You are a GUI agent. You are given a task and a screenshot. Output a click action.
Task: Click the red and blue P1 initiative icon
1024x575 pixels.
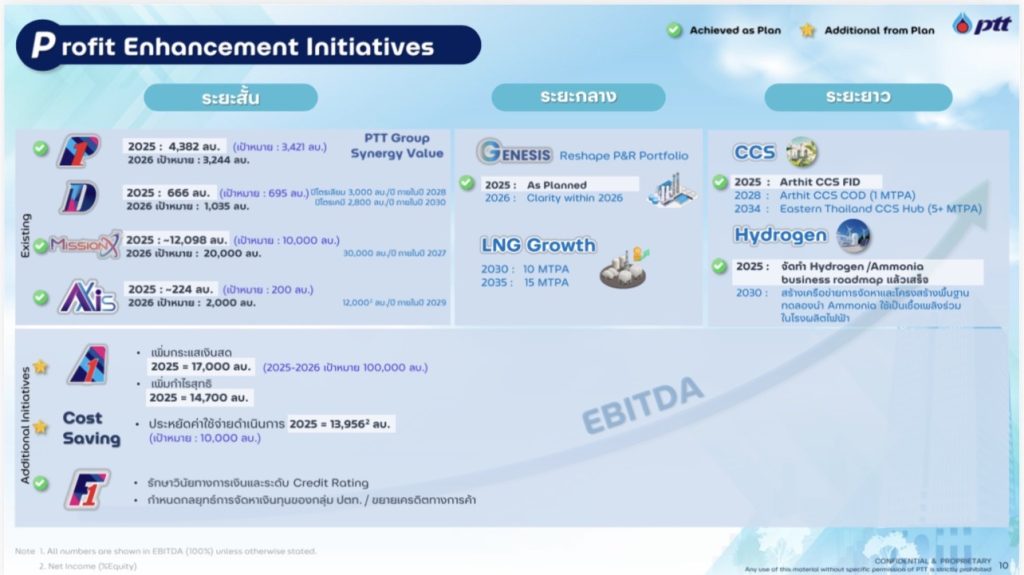tap(78, 151)
